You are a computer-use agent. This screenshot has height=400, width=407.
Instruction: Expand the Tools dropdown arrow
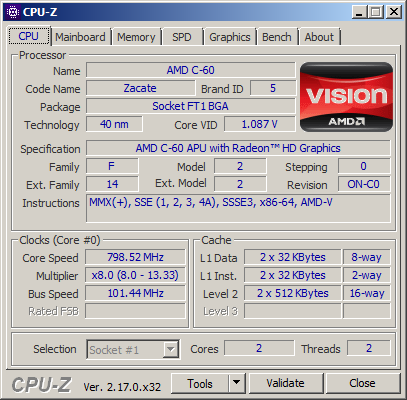pos(237,384)
